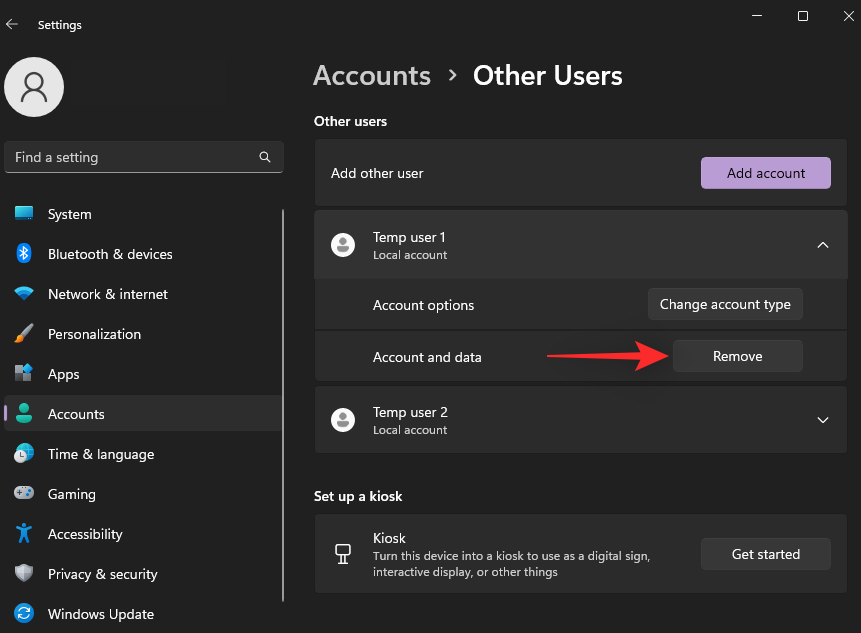Close the Settings window

848,16
